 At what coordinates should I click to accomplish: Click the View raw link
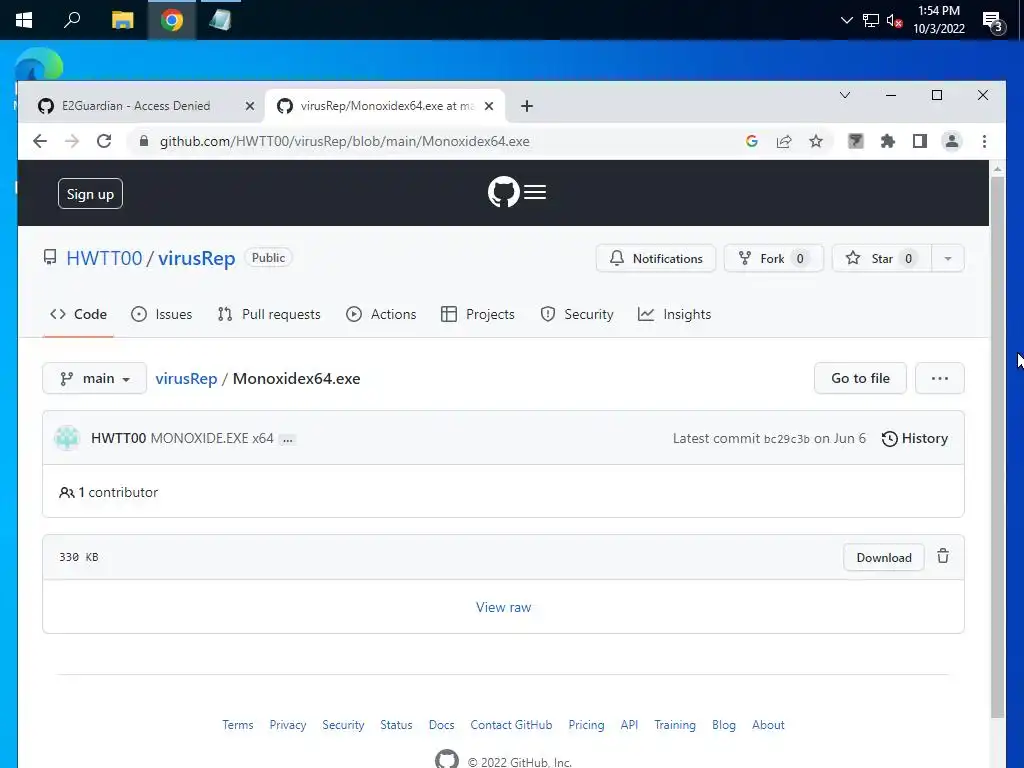click(504, 607)
